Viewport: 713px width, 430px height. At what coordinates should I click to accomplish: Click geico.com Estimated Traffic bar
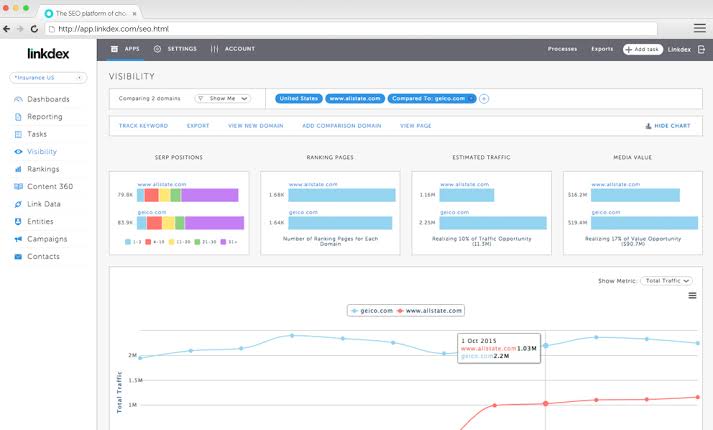click(x=493, y=223)
